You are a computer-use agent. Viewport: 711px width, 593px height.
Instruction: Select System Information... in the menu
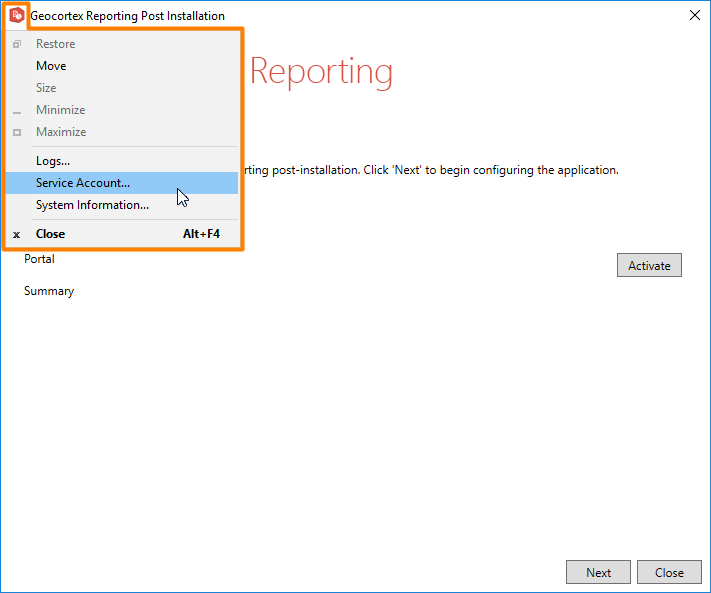click(x=92, y=205)
